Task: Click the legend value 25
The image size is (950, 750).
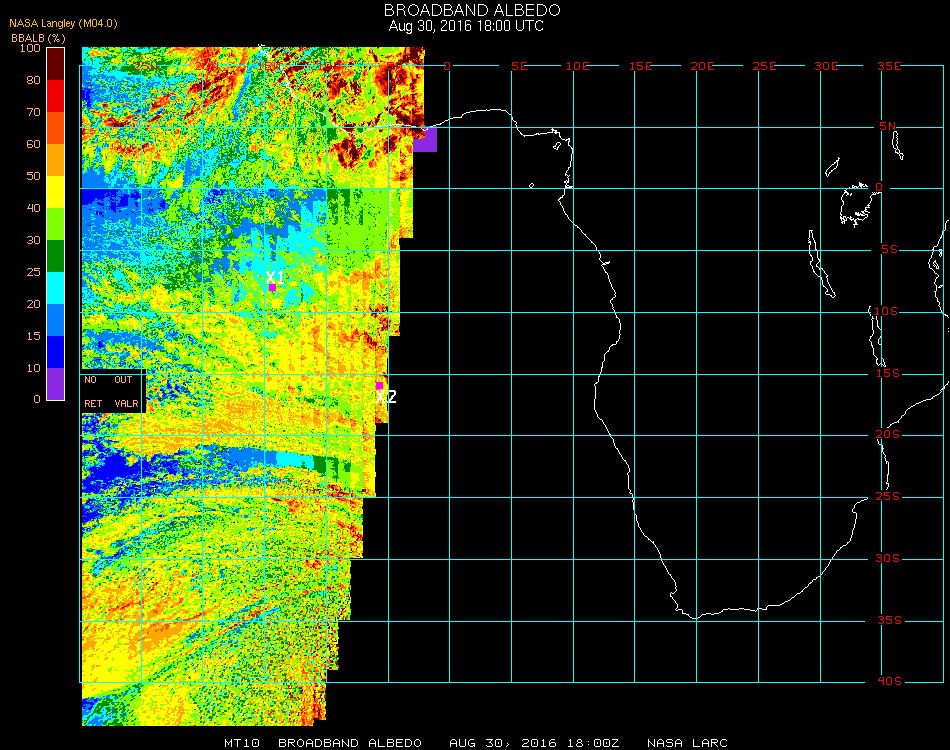Action: [x=33, y=272]
